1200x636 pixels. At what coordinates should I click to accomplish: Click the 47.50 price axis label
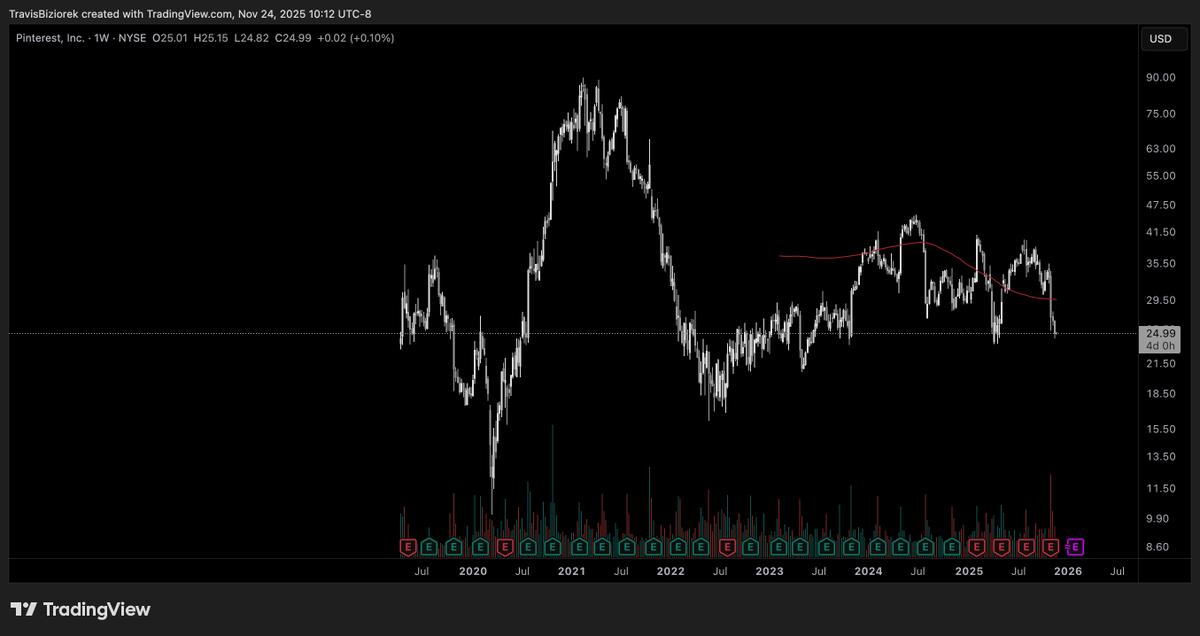click(x=1160, y=205)
